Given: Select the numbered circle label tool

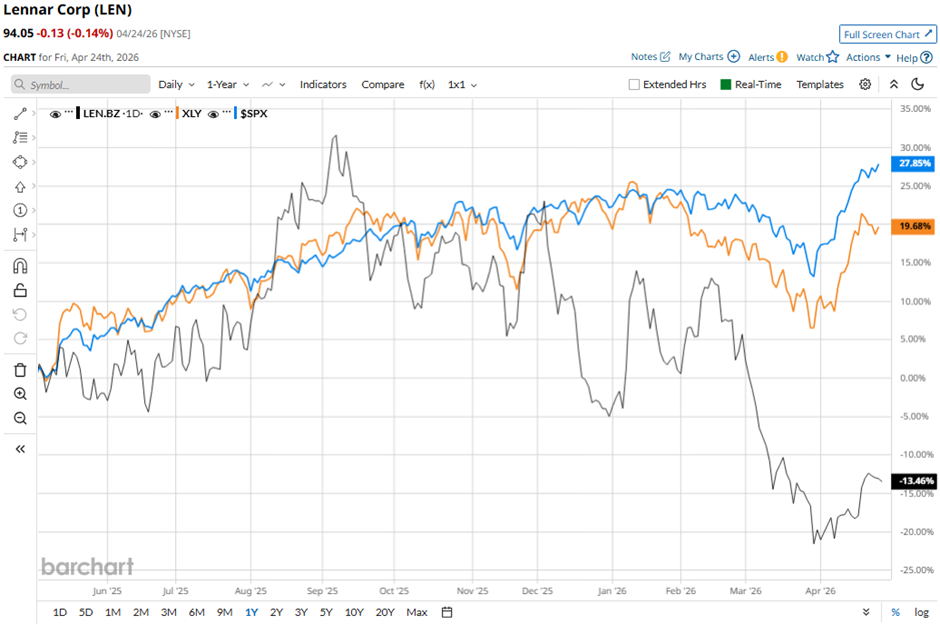Looking at the screenshot, I should 20,210.
